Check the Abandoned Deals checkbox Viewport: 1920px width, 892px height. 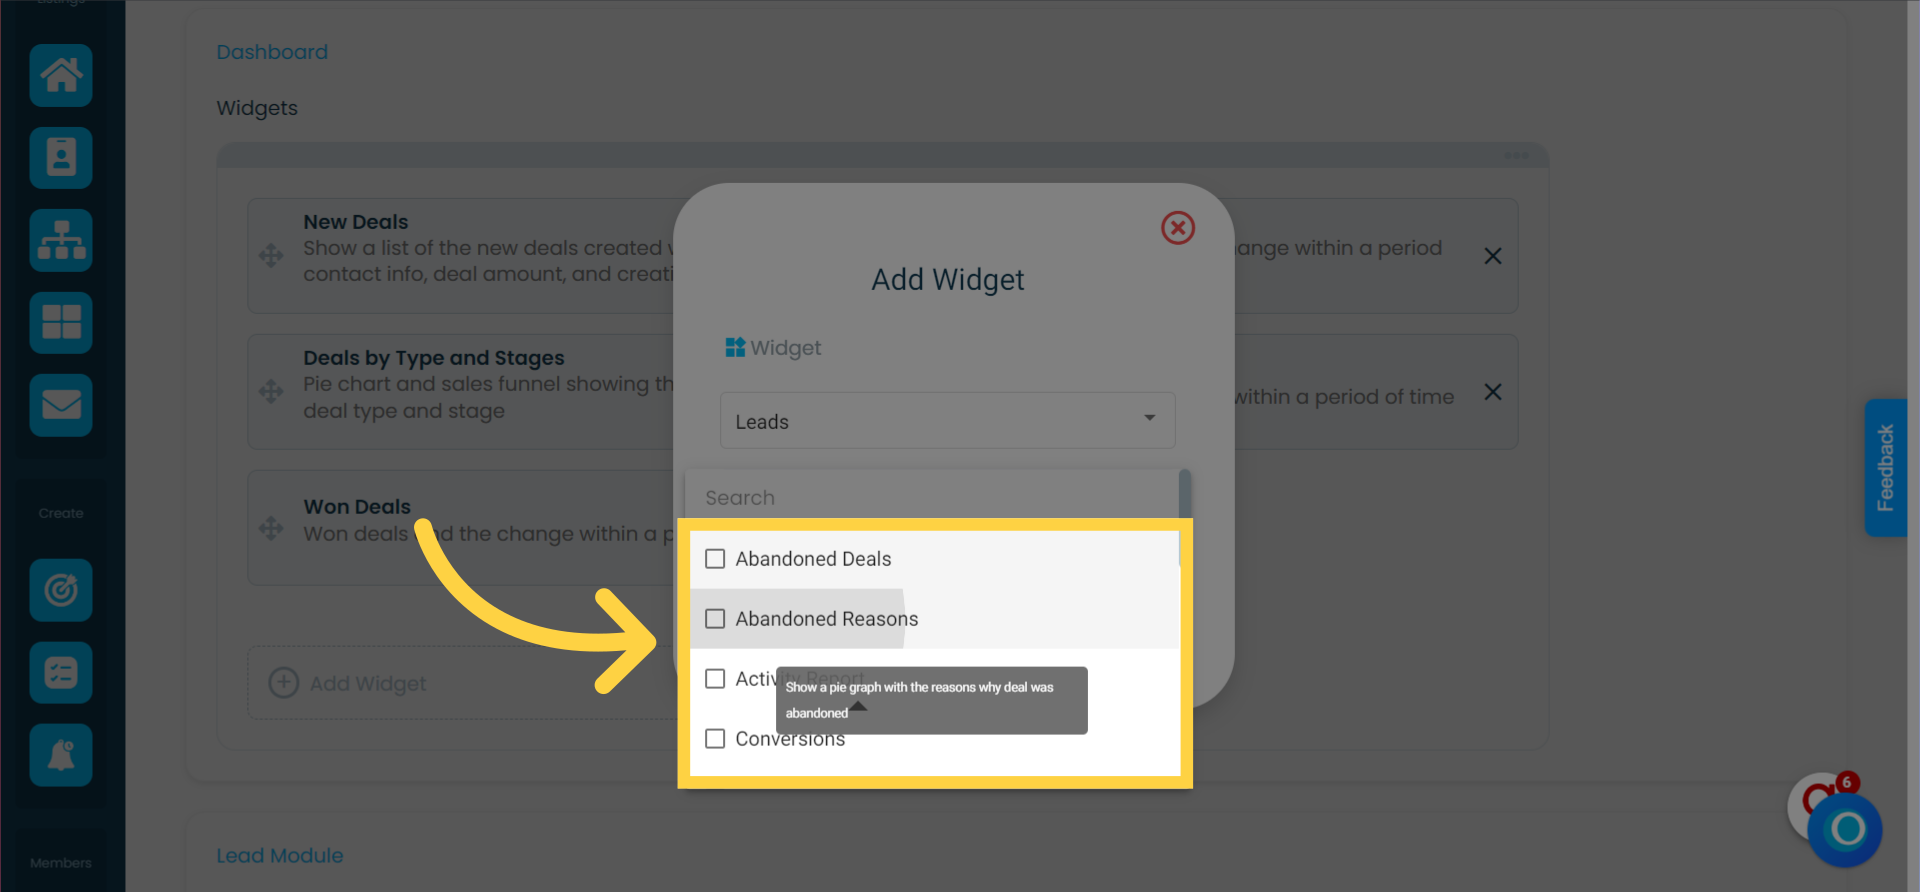click(x=715, y=559)
